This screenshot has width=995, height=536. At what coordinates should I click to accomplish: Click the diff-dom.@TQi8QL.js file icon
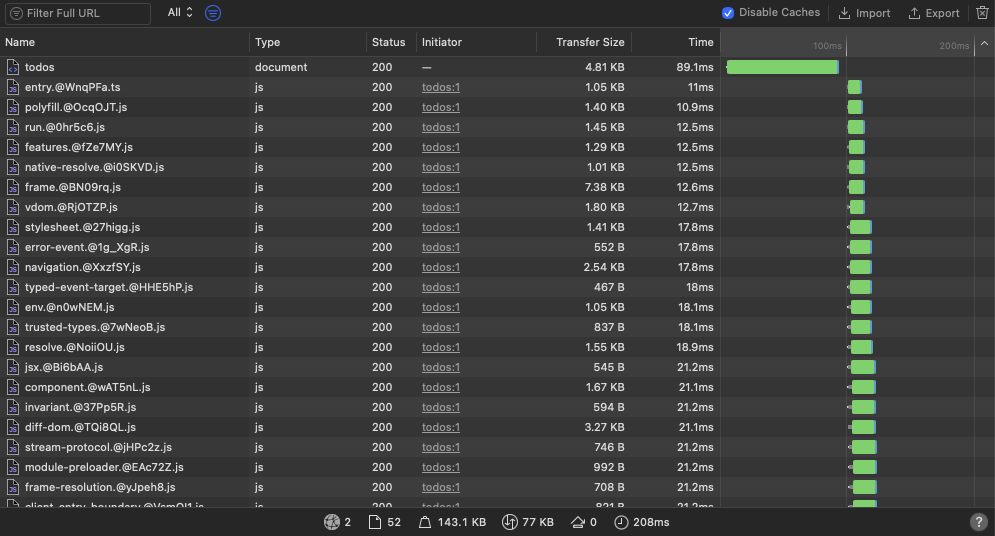pos(13,428)
